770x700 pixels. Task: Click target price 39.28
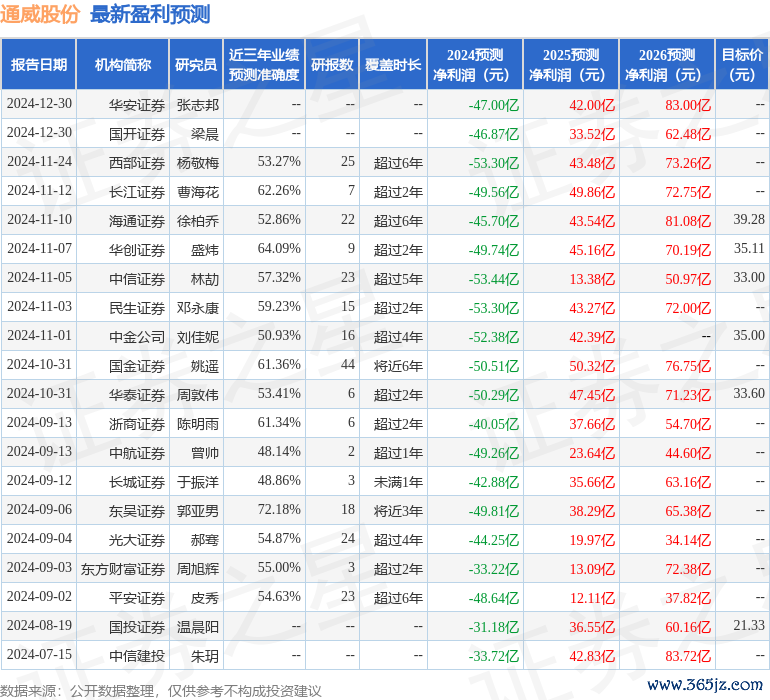[x=749, y=220]
